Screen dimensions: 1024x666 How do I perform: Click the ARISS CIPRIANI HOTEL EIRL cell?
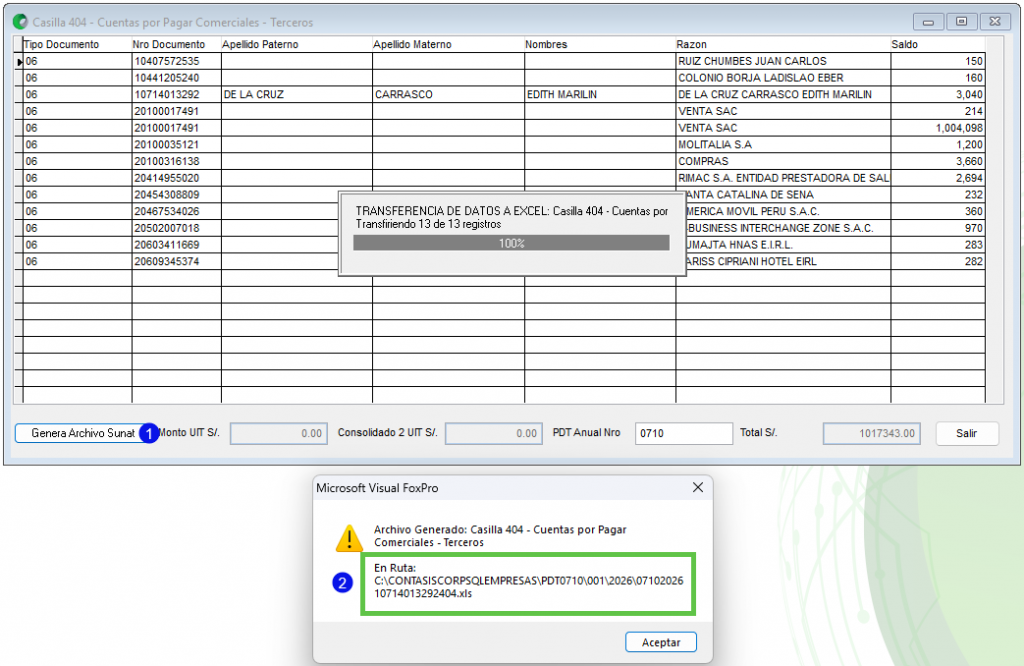[x=788, y=262]
